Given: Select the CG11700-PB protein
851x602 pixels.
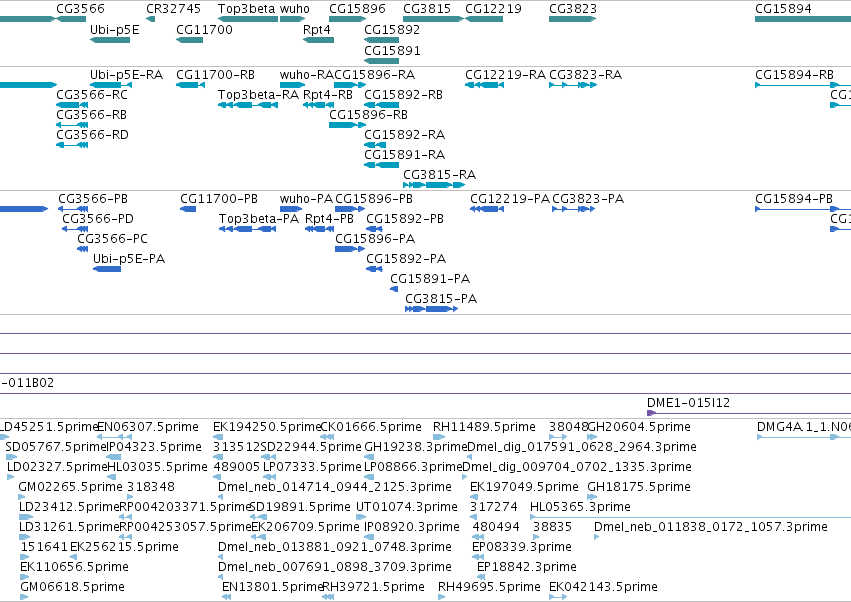Looking at the screenshot, I should point(219,199).
